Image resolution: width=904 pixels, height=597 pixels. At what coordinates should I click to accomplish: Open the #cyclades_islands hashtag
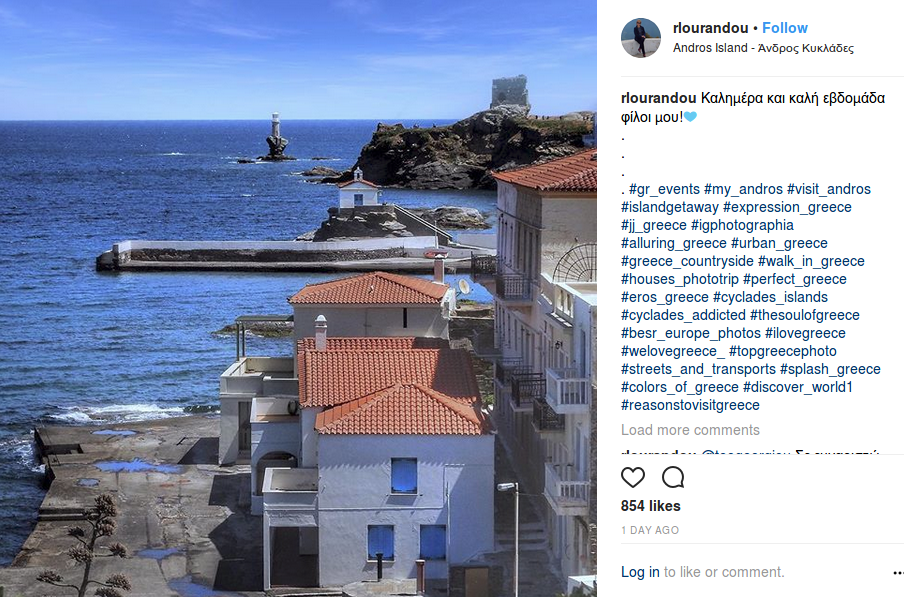[770, 297]
